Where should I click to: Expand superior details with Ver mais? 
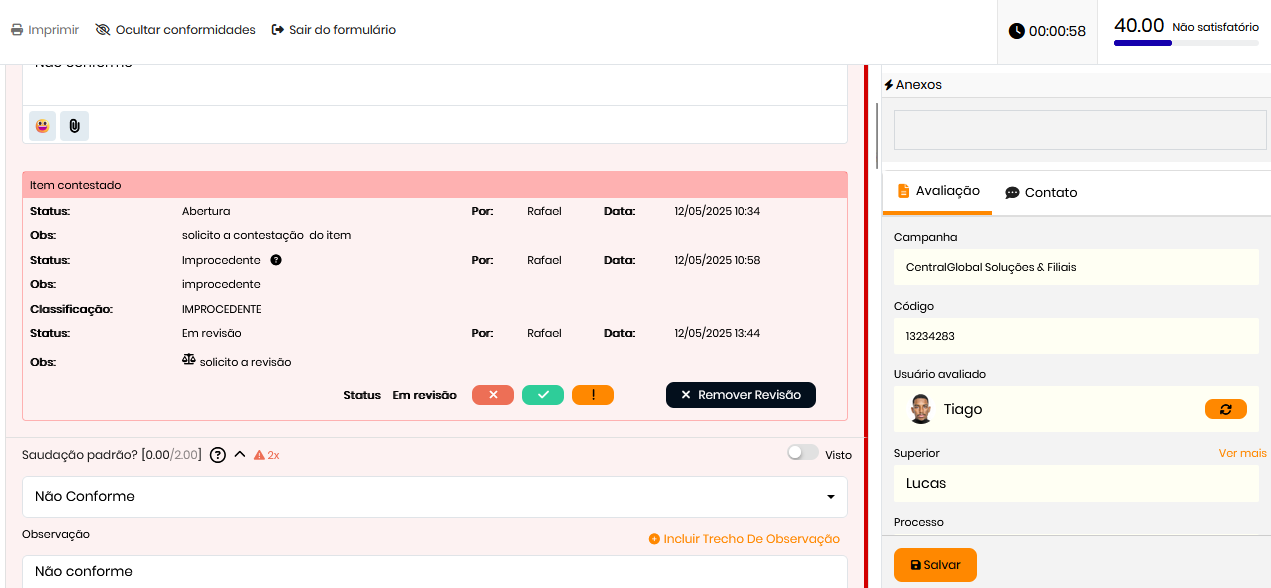click(1242, 453)
